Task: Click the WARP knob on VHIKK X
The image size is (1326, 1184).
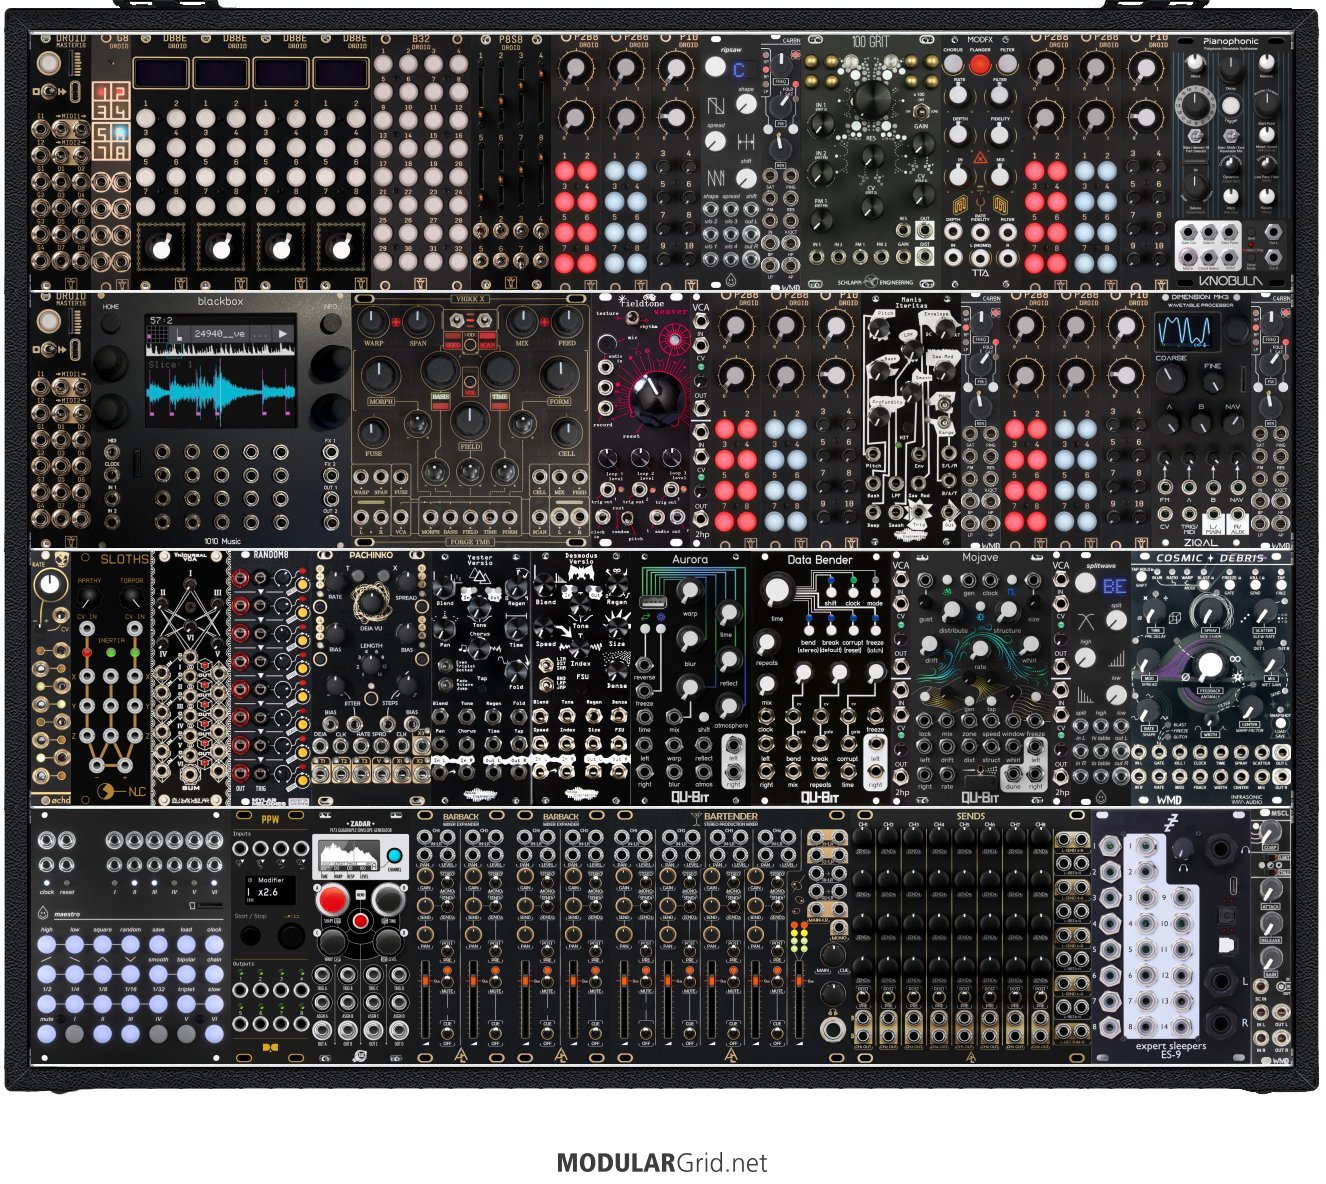Action: (374, 321)
